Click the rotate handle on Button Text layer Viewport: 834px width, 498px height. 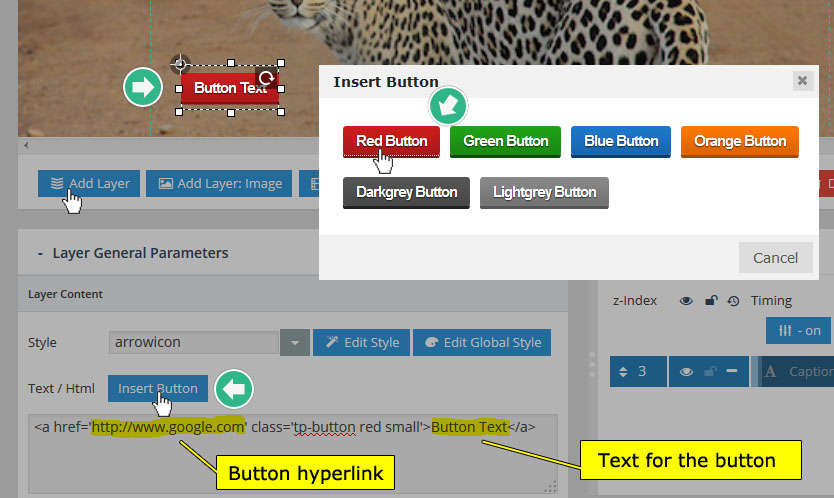267,78
